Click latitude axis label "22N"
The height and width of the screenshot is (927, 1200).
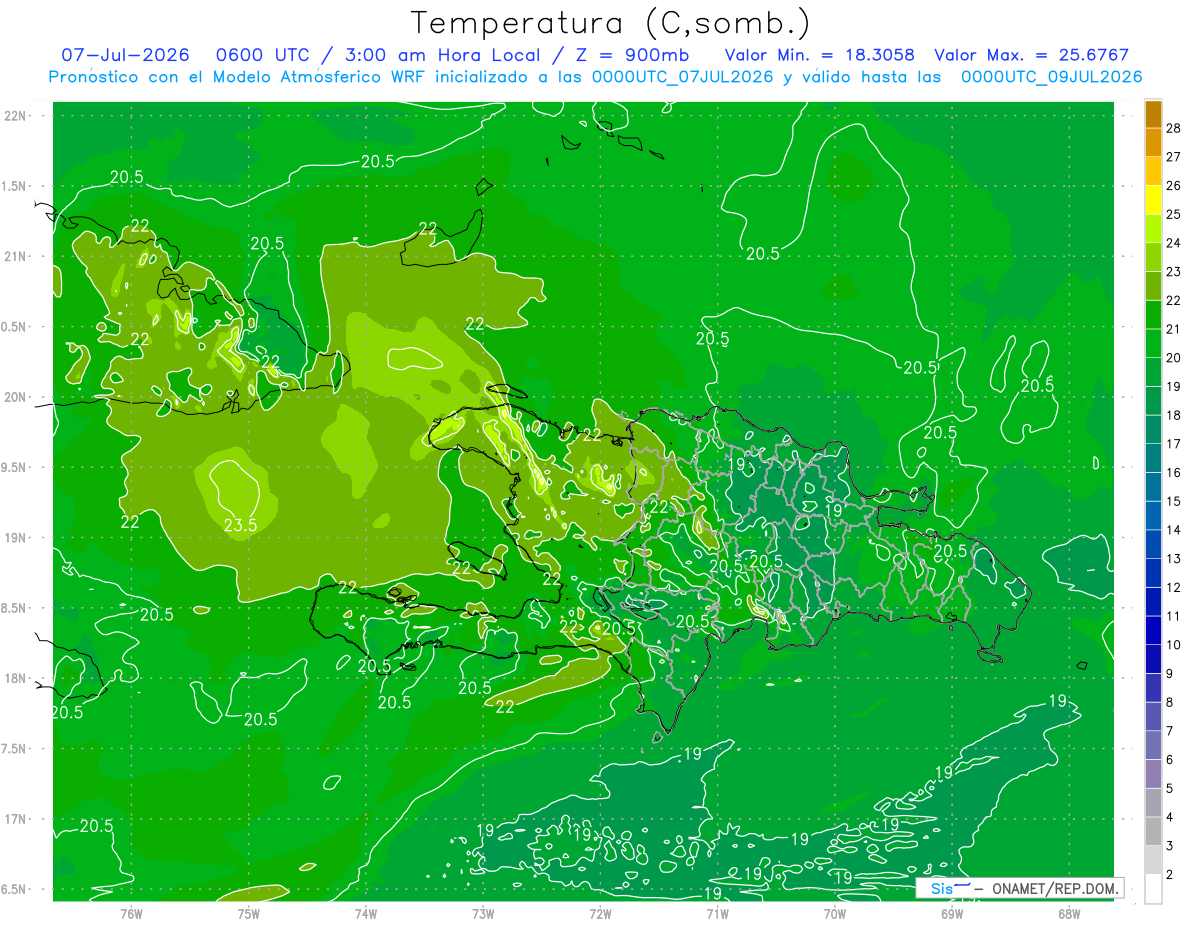tap(15, 116)
